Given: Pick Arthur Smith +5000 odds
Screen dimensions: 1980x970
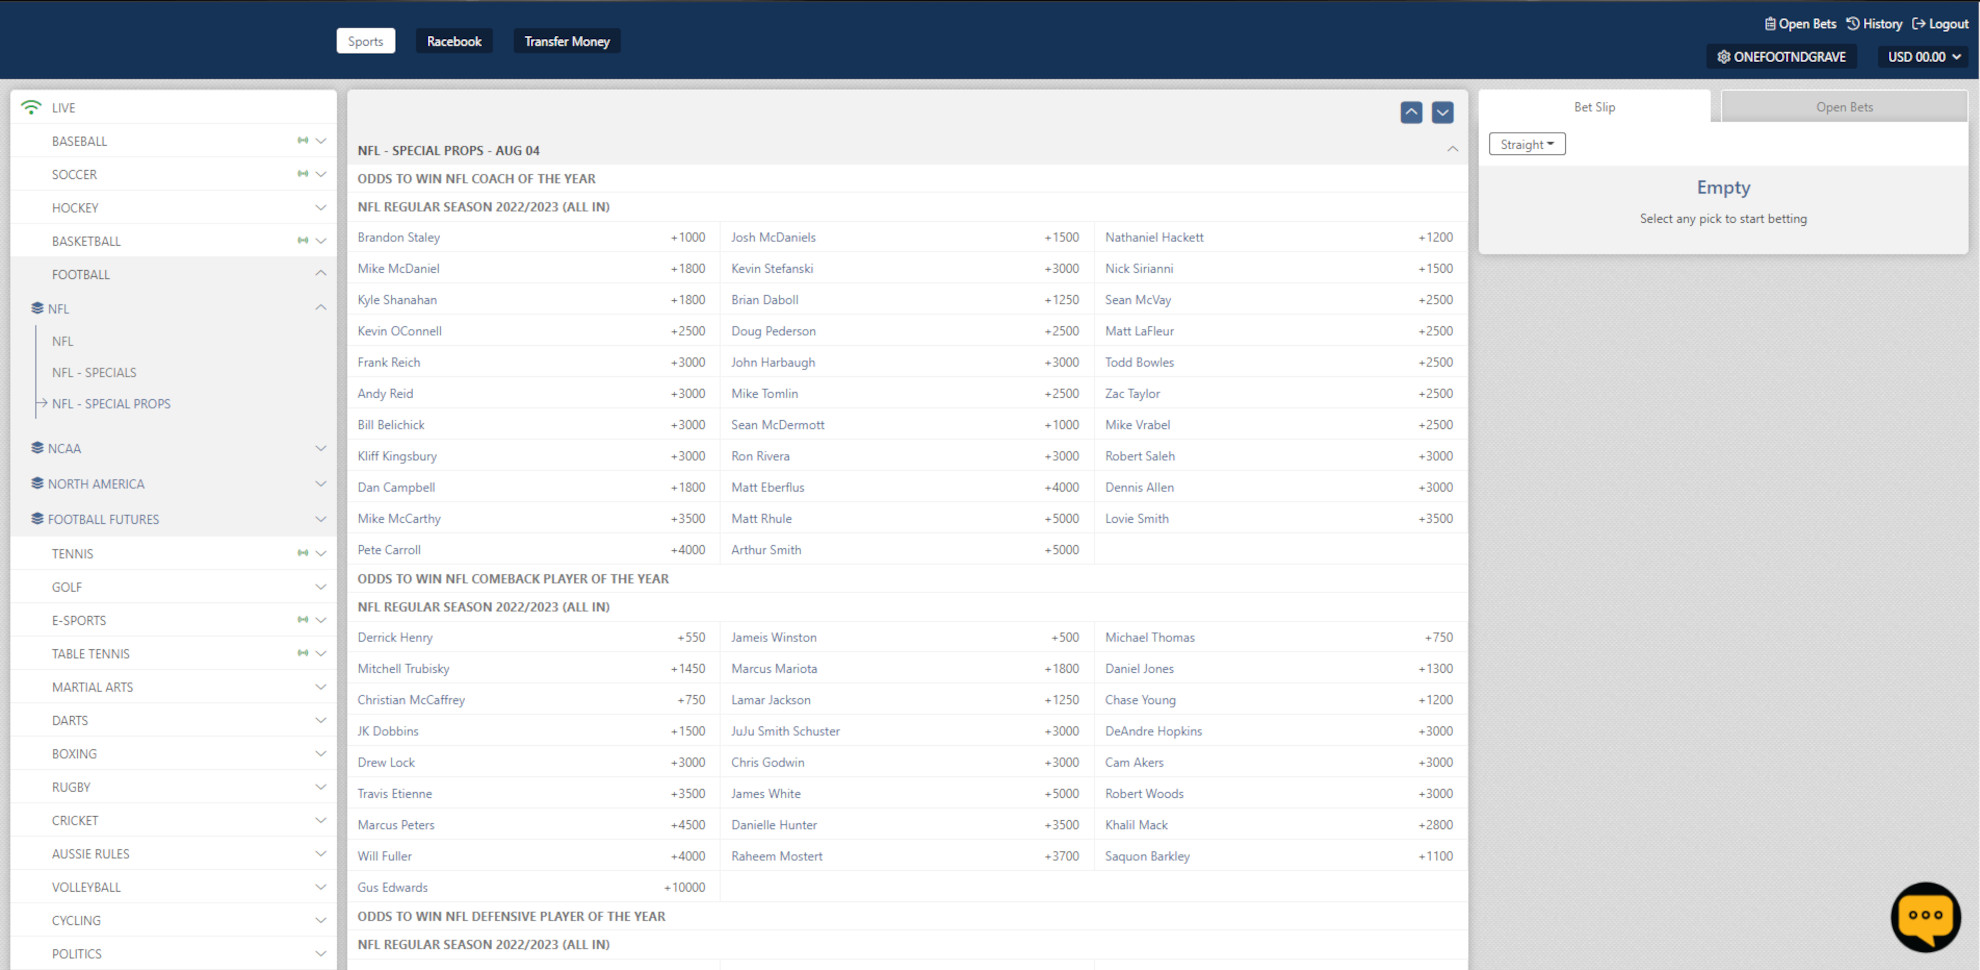Looking at the screenshot, I should [905, 550].
